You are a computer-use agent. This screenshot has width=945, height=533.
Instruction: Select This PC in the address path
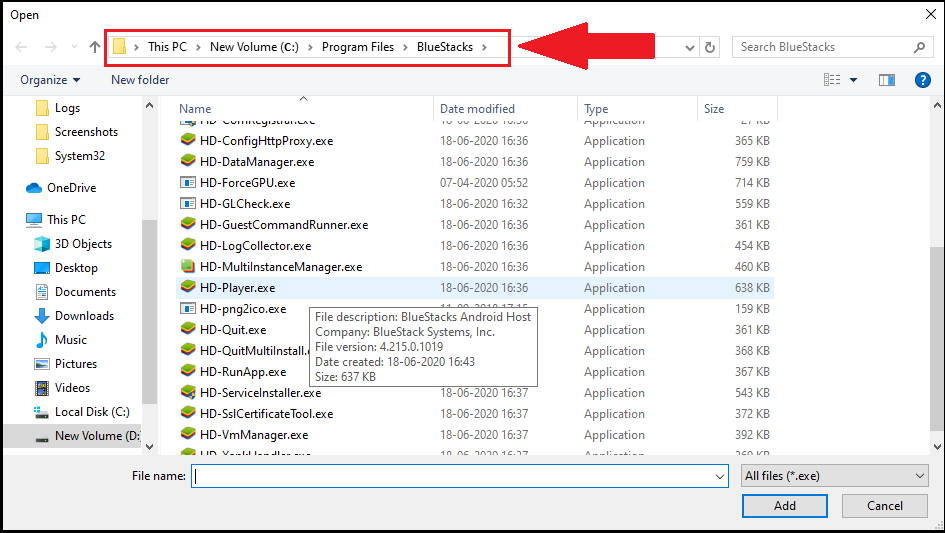click(168, 47)
